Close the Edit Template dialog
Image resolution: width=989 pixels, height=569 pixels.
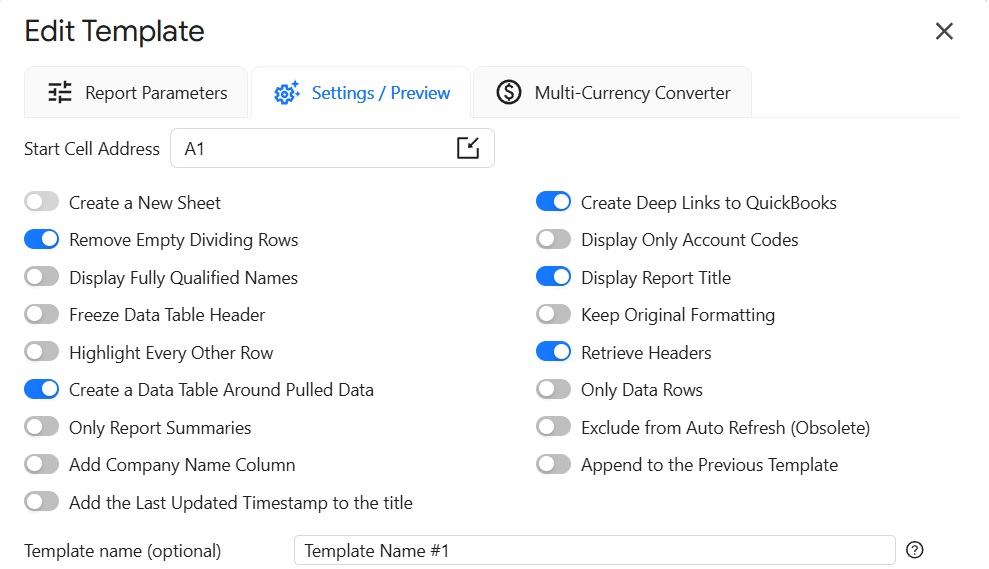tap(943, 32)
